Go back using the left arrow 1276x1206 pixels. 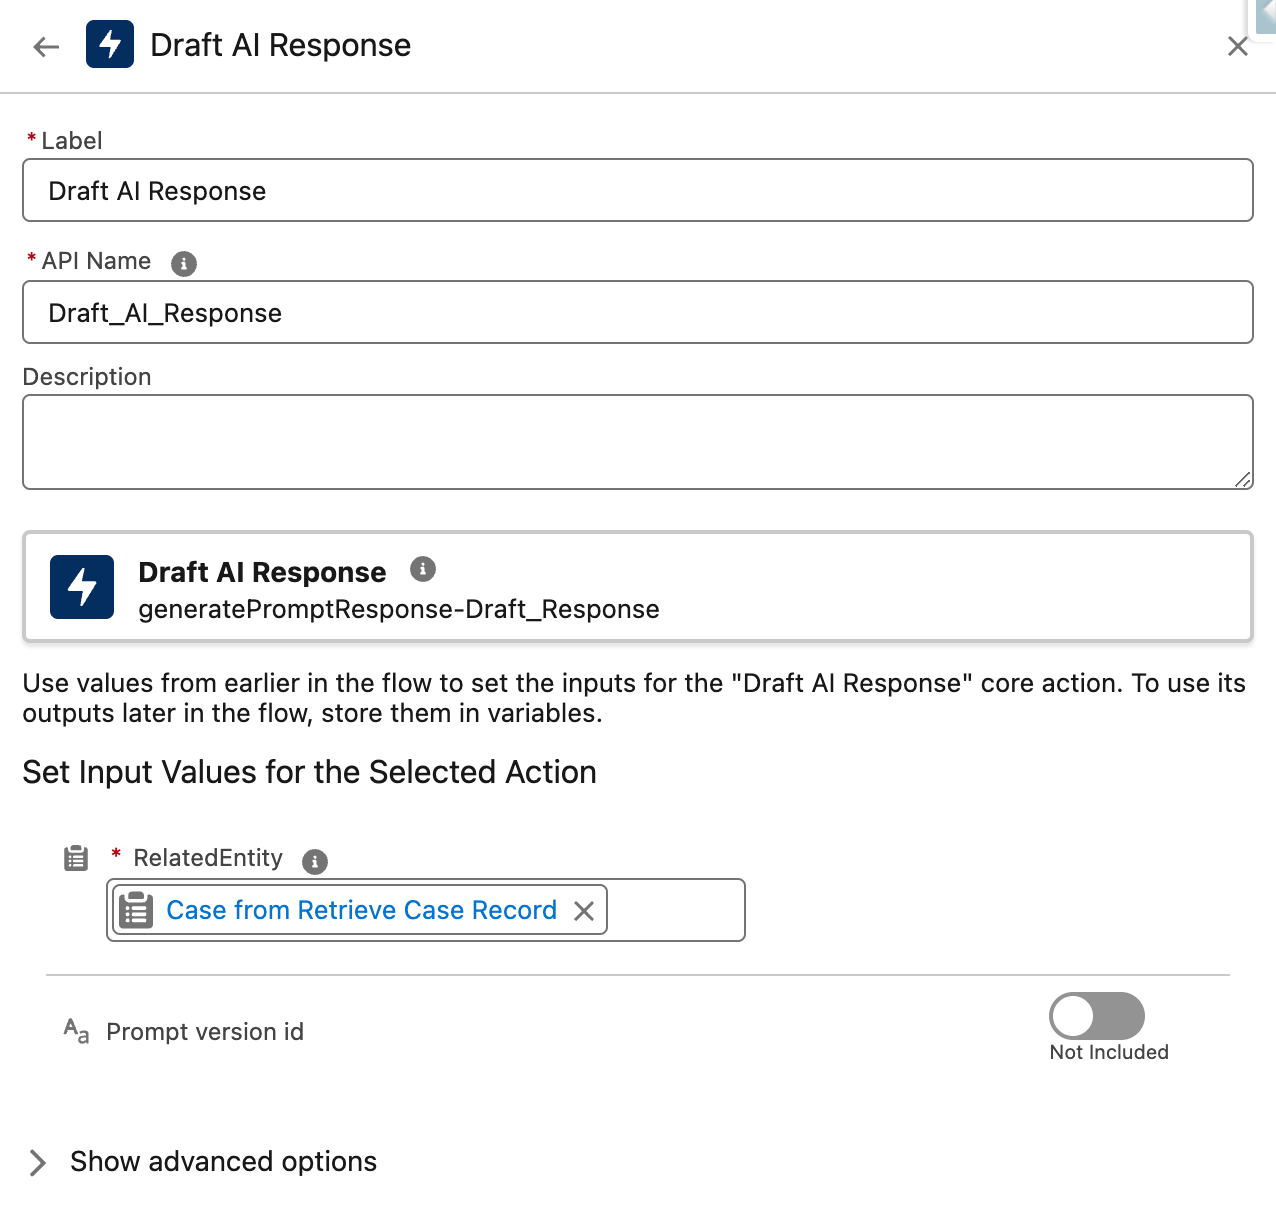[x=46, y=46]
